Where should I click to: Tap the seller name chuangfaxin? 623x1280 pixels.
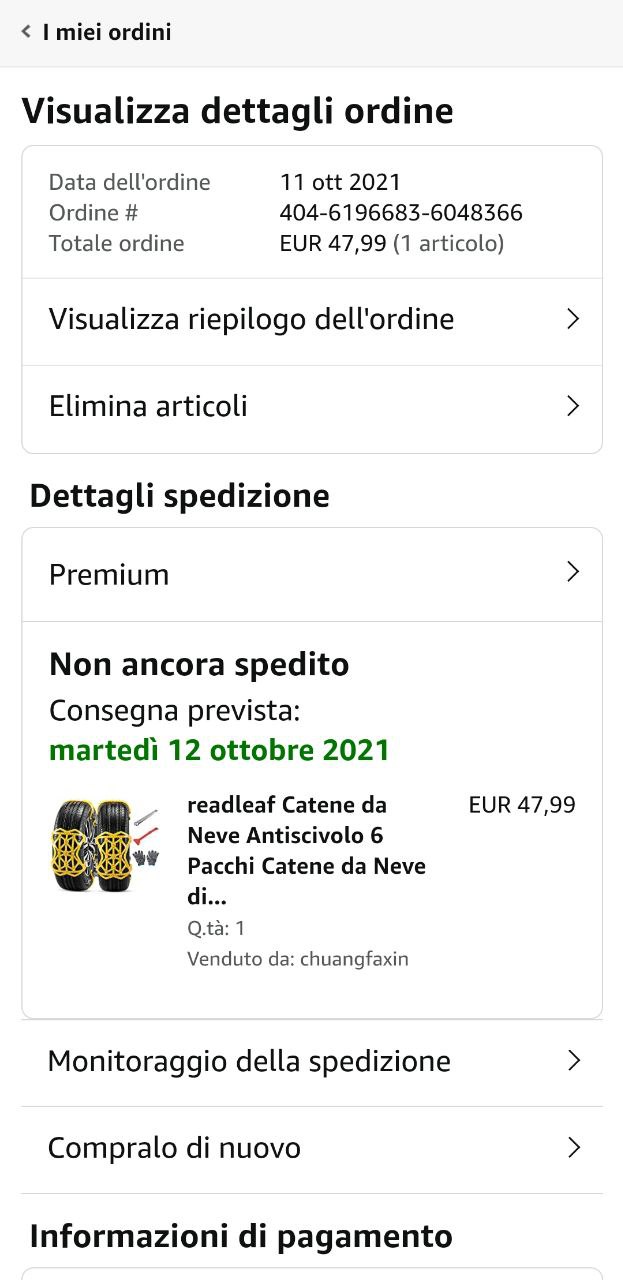(354, 959)
